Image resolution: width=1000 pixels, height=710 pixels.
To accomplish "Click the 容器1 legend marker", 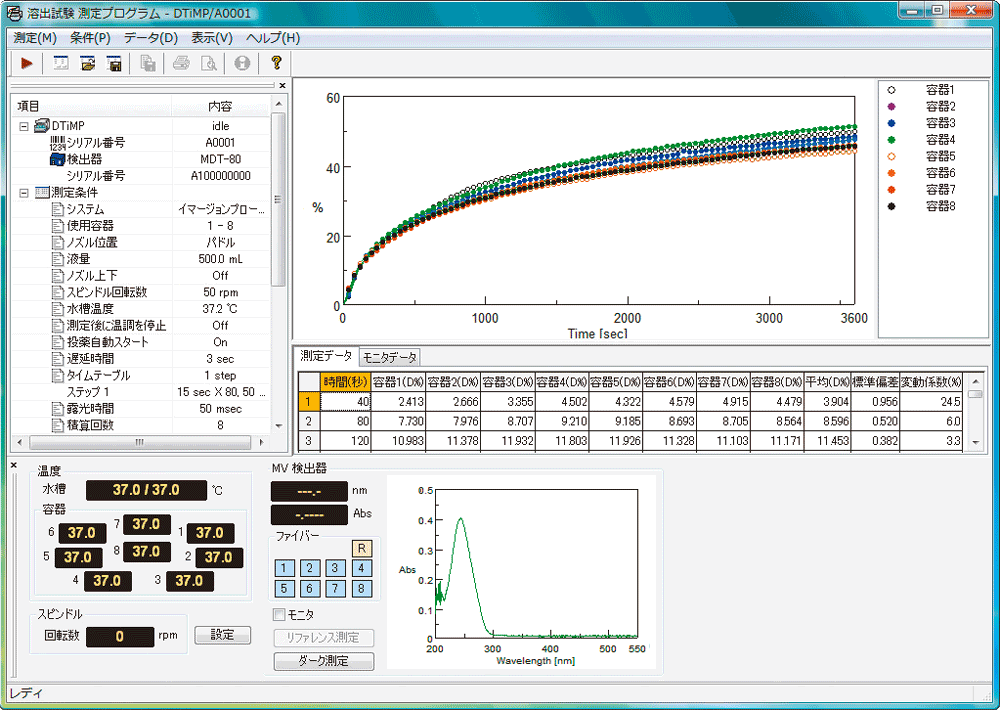I will 892,90.
